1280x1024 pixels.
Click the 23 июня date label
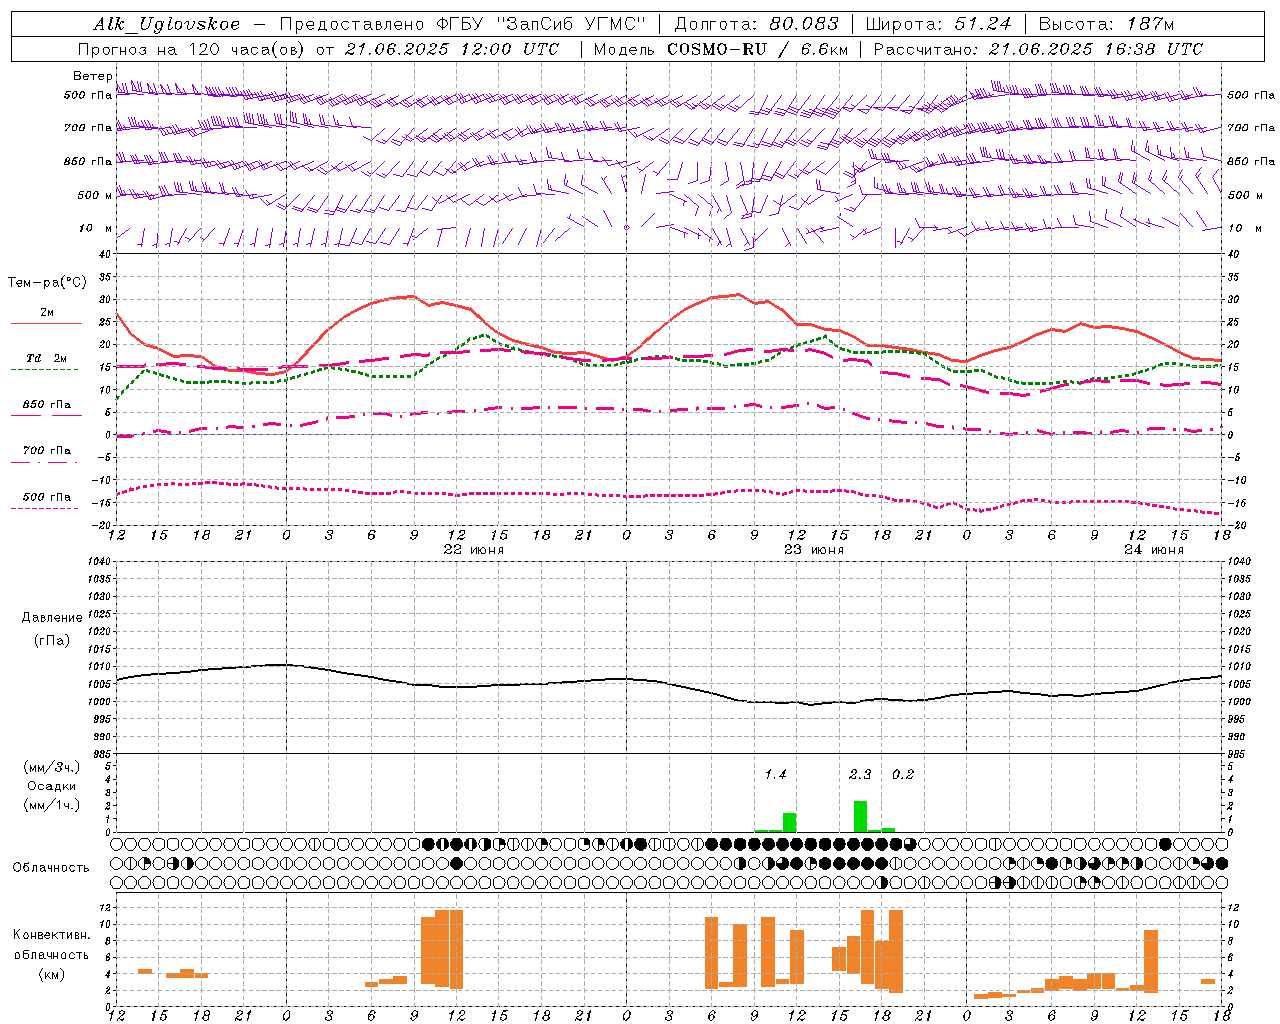tap(814, 550)
